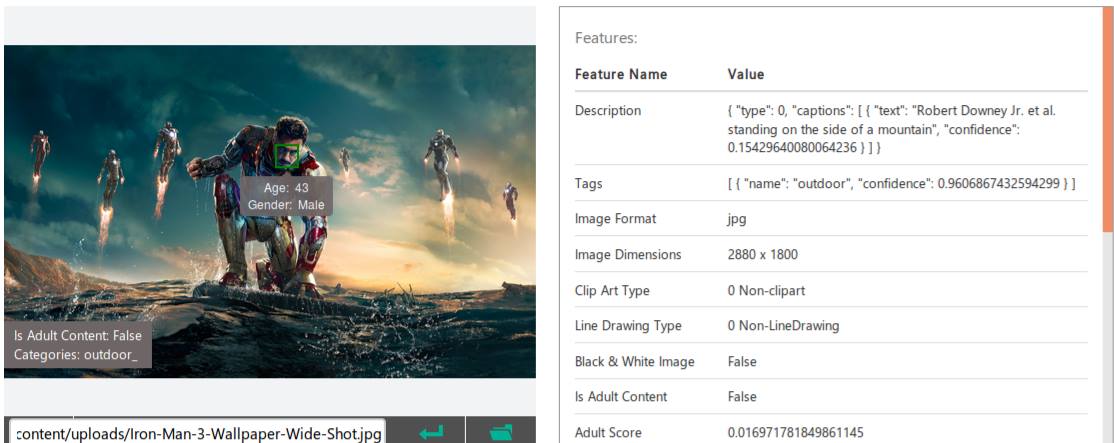Click the 'jpg' value cell

click(737, 219)
